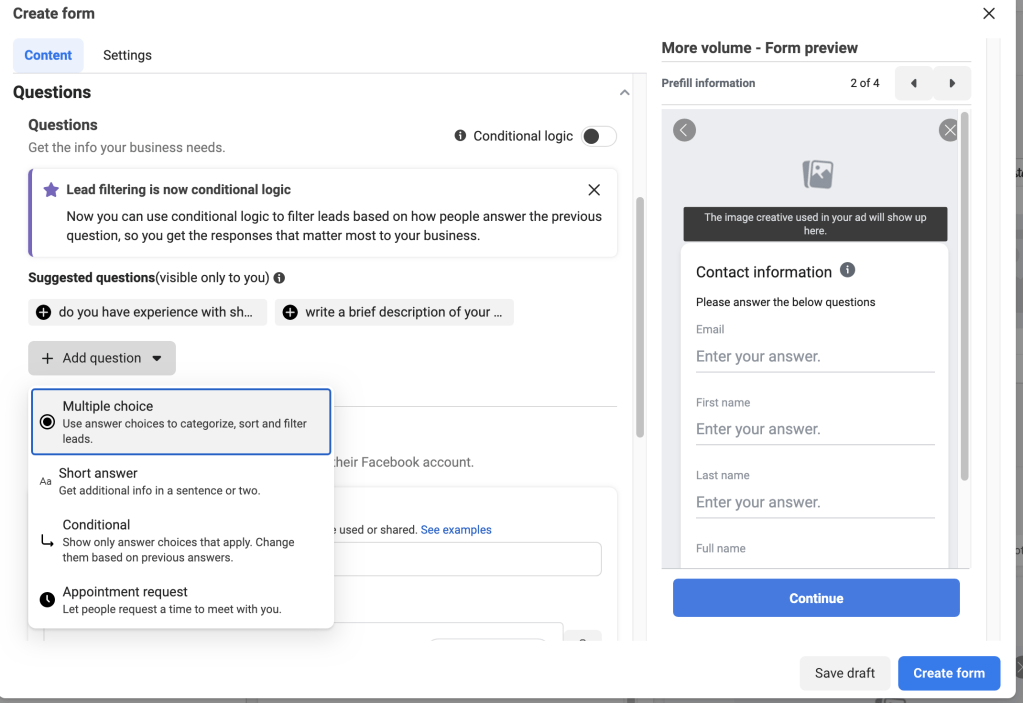Collapse the Questions section chevron
This screenshot has height=703, width=1023.
click(625, 93)
